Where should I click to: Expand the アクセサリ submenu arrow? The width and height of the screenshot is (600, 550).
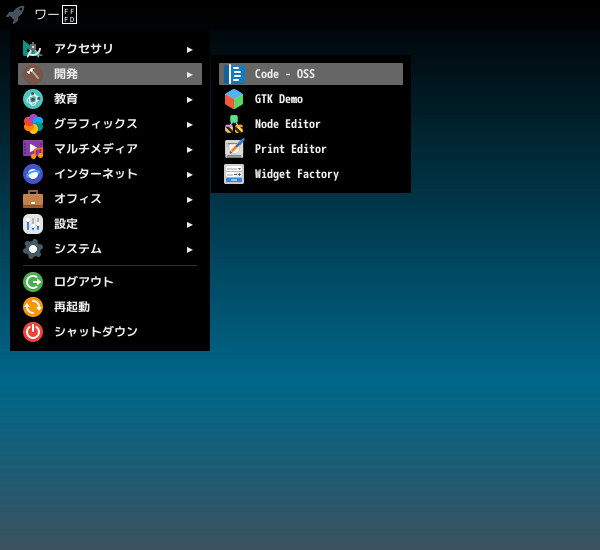coord(190,49)
